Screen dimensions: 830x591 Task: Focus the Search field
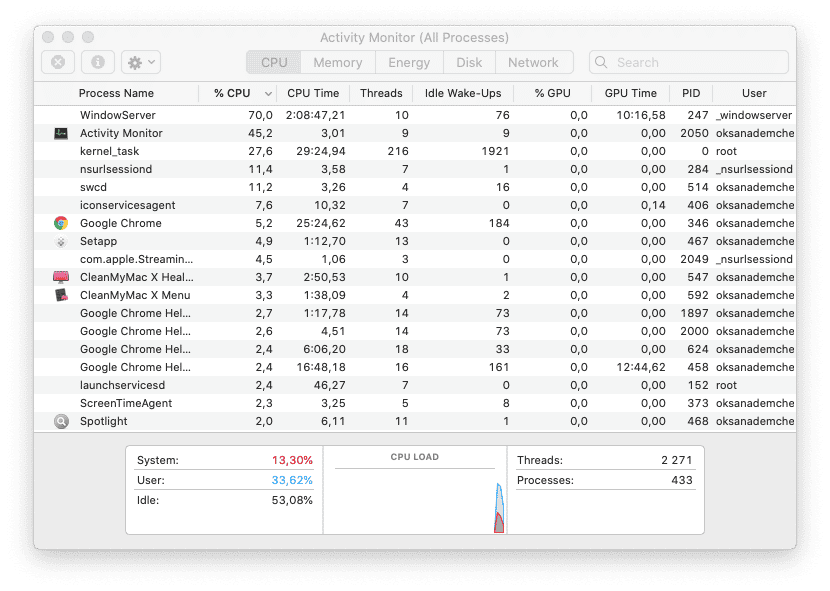(x=689, y=62)
